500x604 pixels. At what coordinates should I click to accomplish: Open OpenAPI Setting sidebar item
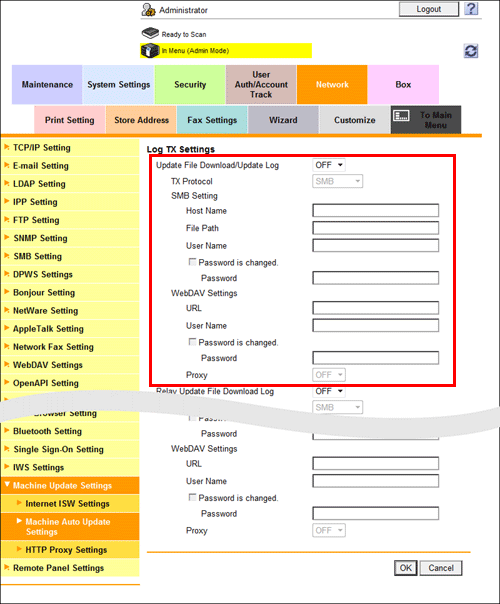70,383
